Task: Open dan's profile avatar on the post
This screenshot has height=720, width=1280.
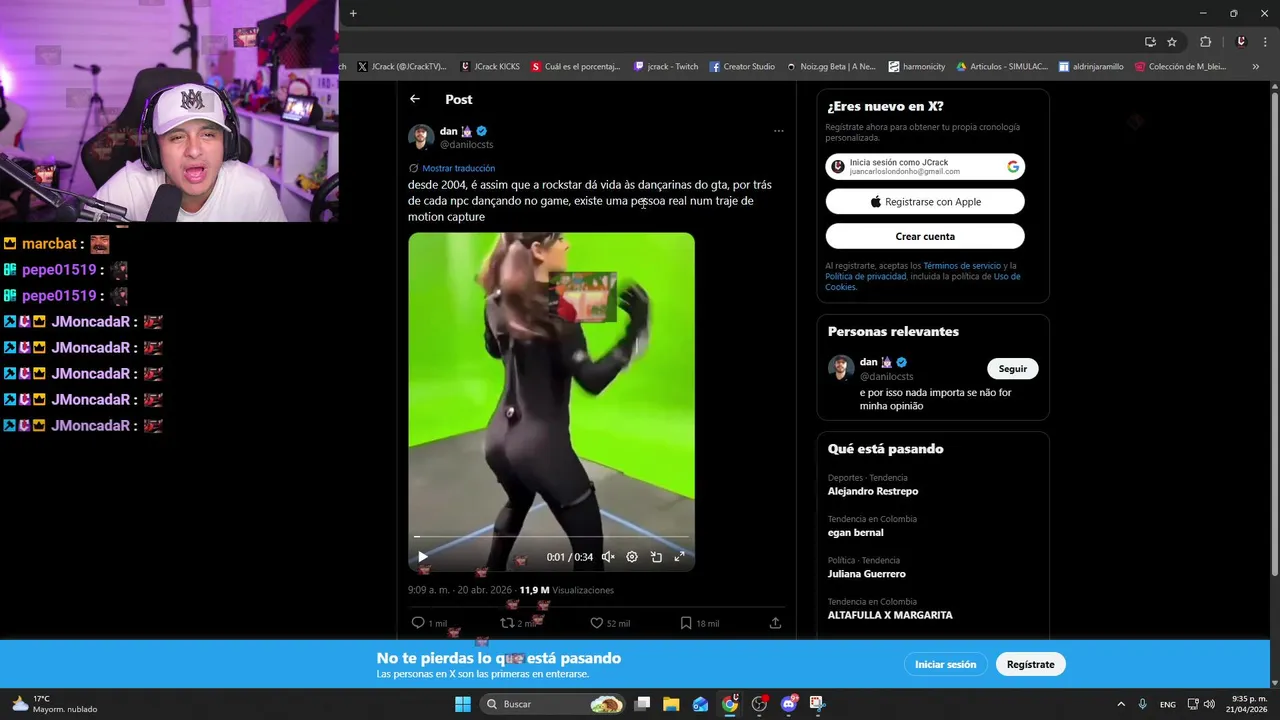Action: [421, 137]
